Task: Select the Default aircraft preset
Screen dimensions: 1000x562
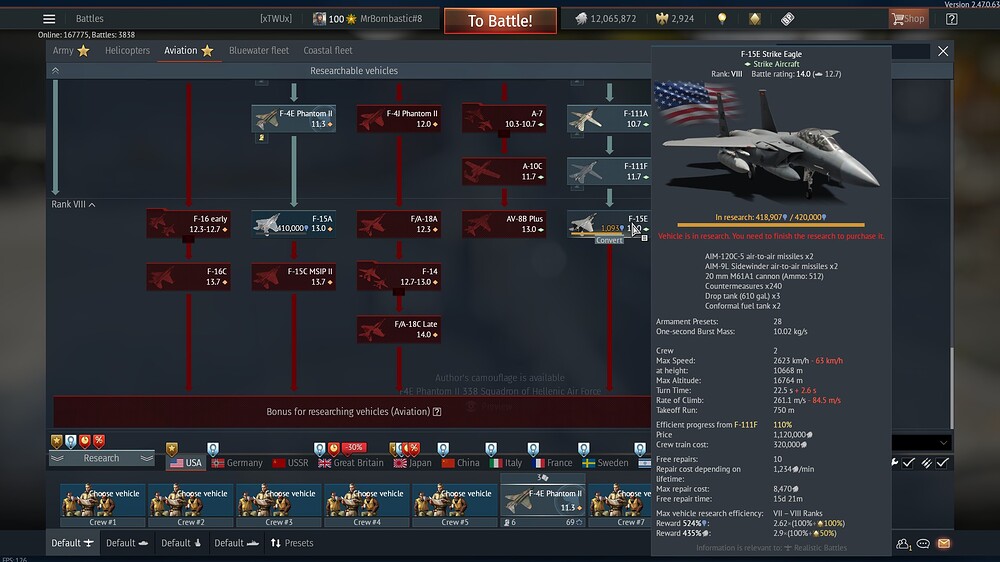Action: tap(72, 543)
